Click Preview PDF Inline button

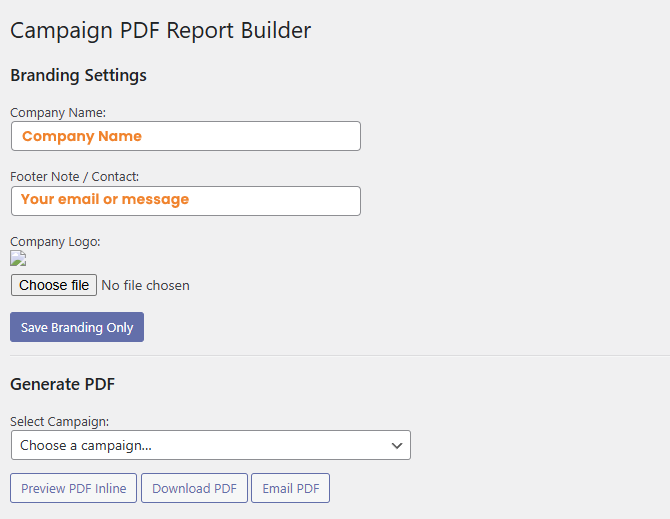coord(73,488)
